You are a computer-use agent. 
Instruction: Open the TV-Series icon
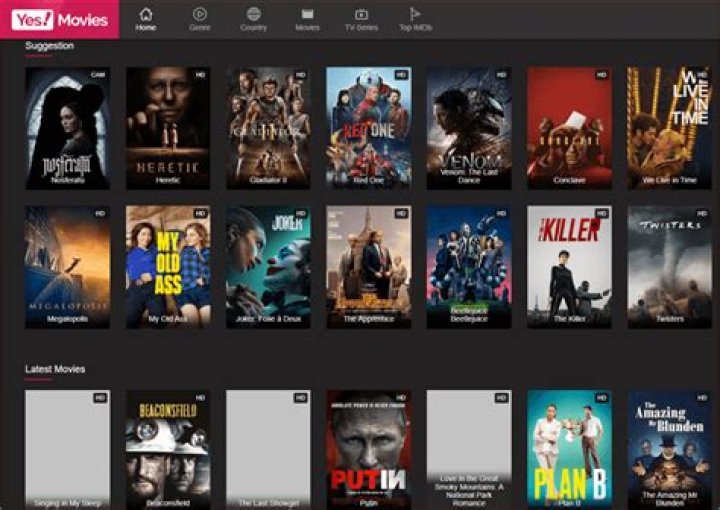coord(361,15)
